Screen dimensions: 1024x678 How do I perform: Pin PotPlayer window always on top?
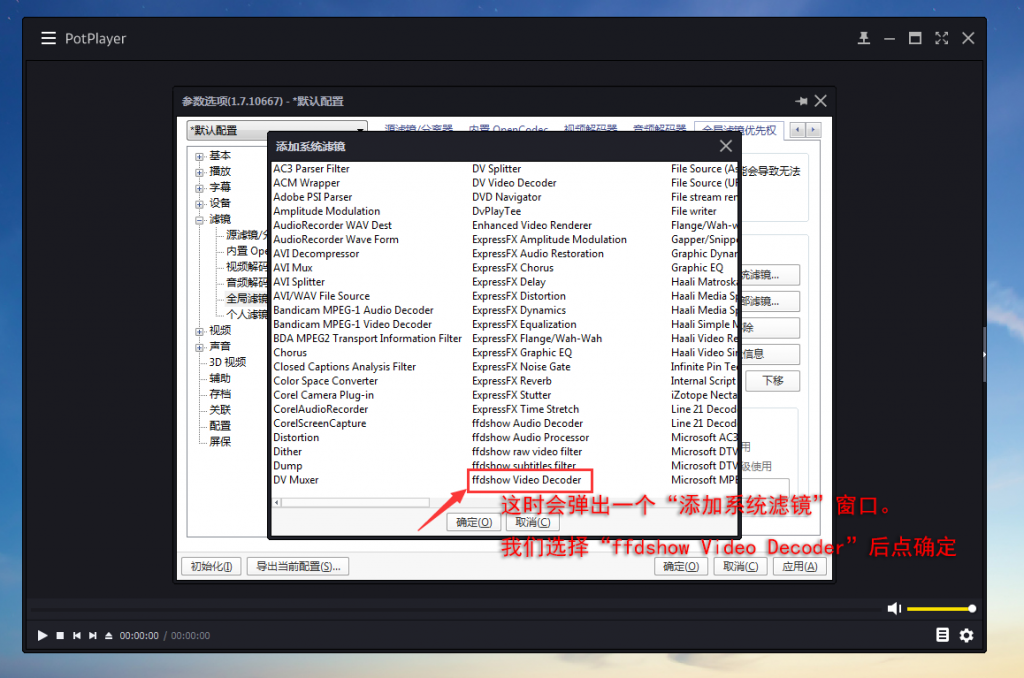pos(863,39)
